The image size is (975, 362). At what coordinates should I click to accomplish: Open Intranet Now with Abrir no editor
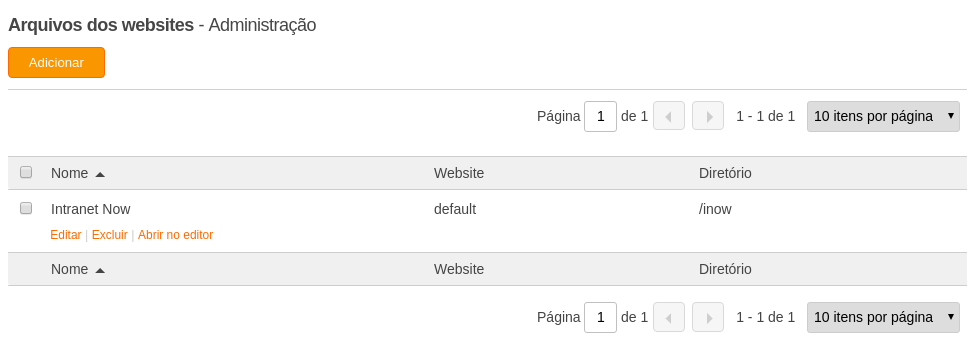(x=175, y=234)
